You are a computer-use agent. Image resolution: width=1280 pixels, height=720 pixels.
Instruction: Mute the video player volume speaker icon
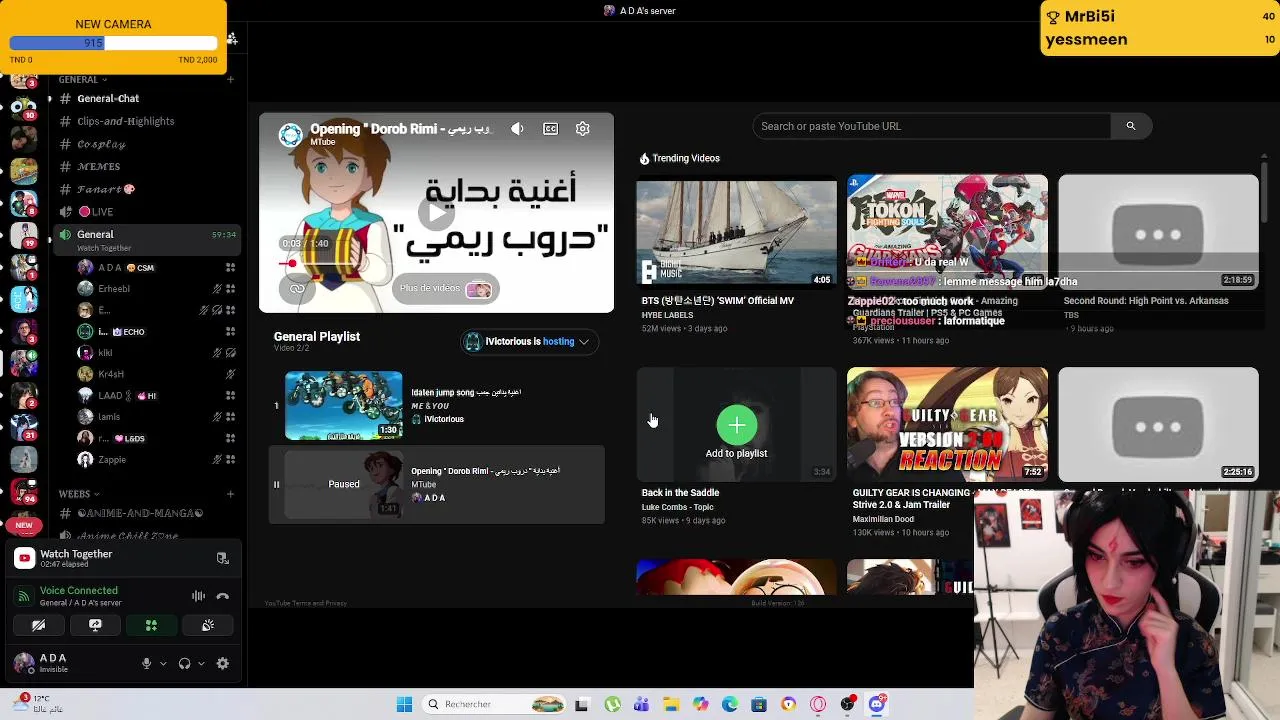click(517, 129)
